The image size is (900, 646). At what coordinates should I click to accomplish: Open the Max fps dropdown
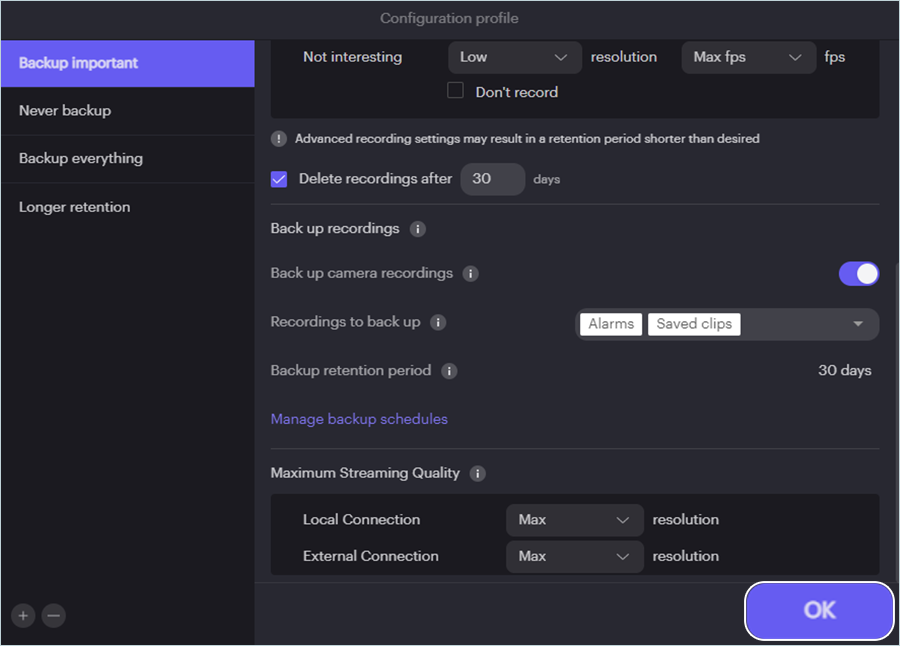coord(748,57)
